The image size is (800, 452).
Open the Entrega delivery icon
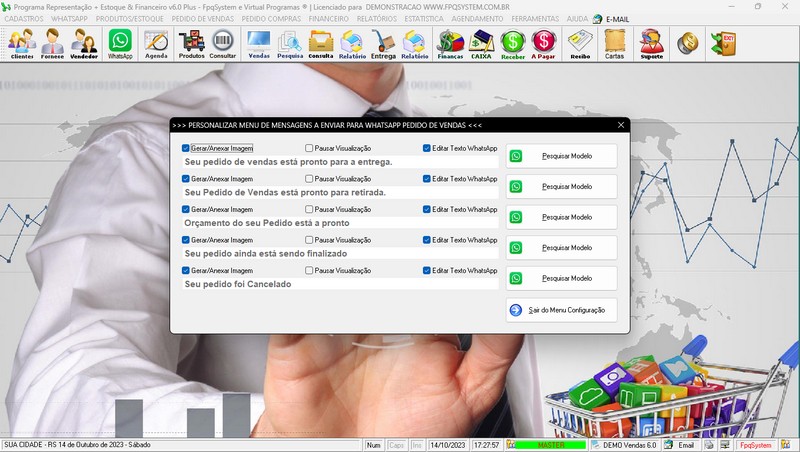pos(383,44)
